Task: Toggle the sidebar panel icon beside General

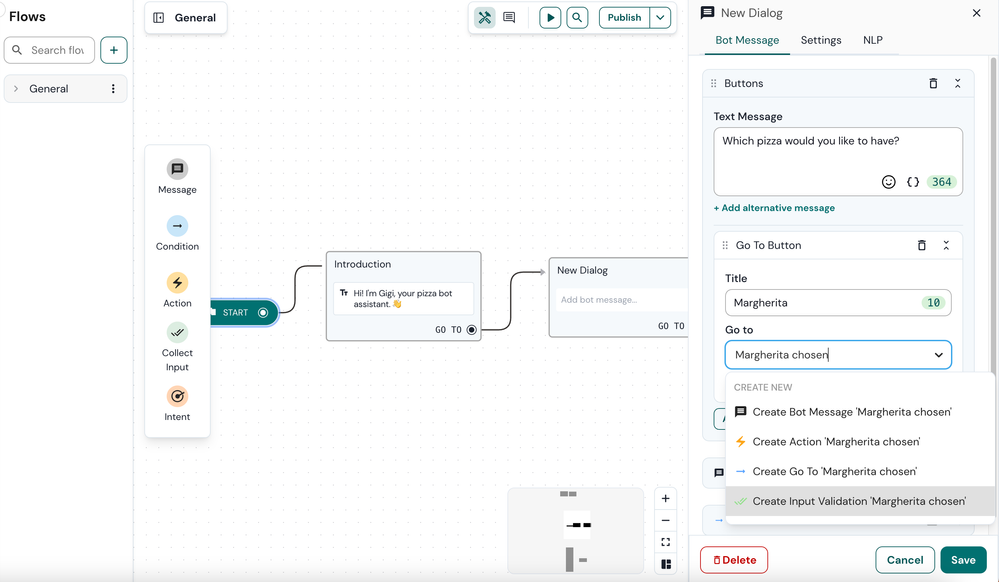Action: pyautogui.click(x=159, y=18)
